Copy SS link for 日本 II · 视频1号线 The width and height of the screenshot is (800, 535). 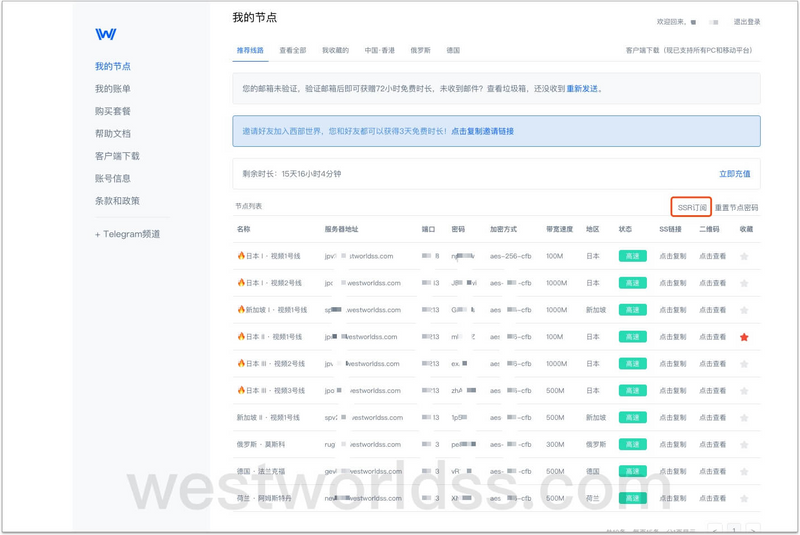coord(672,337)
